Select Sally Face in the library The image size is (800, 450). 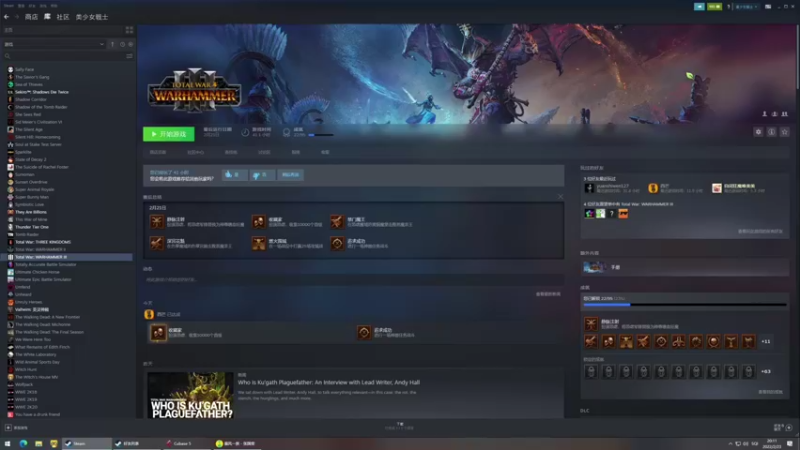(x=24, y=69)
